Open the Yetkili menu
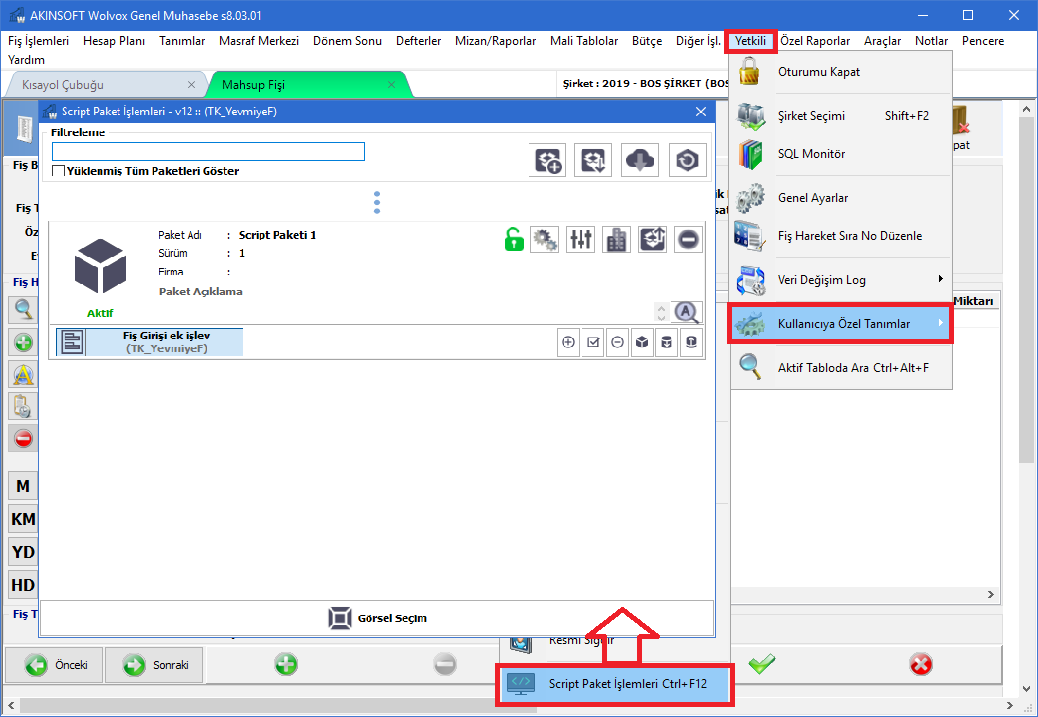Image resolution: width=1038 pixels, height=717 pixels. [x=750, y=41]
